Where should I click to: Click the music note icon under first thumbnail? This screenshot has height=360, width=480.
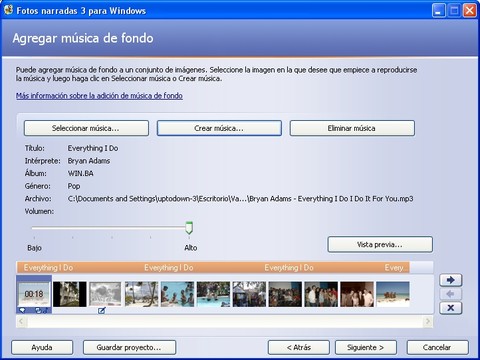tap(45, 311)
